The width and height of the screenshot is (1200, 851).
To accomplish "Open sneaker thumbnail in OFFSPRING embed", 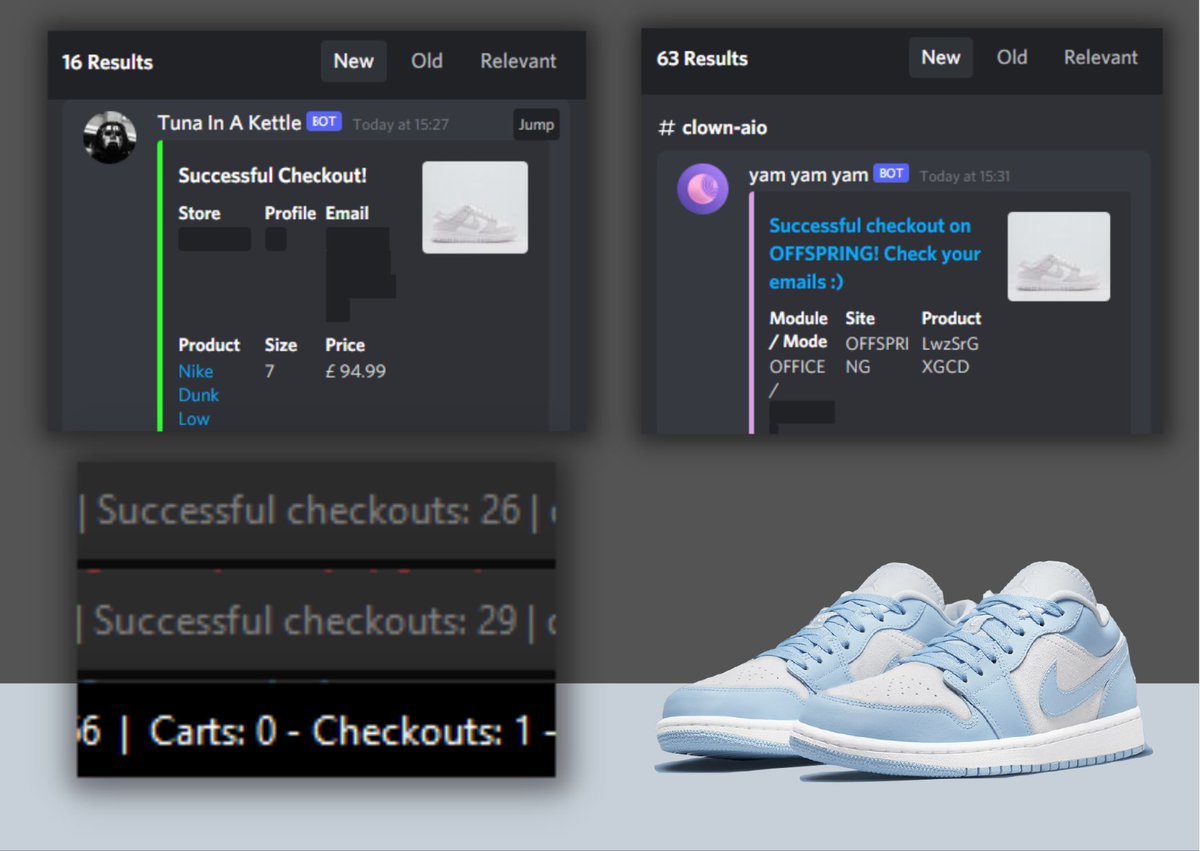I will 1058,256.
